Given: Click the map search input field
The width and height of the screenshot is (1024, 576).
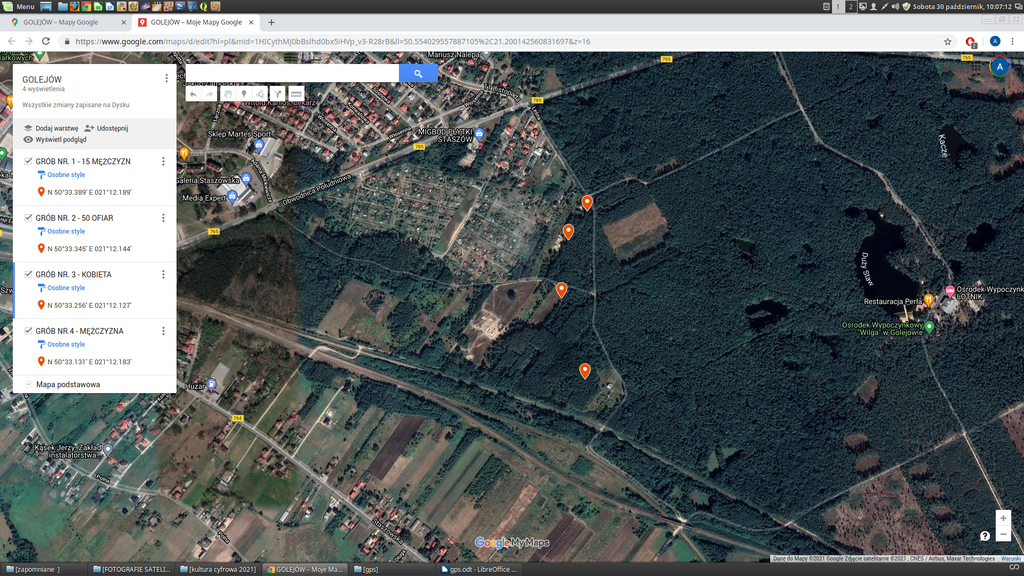Looking at the screenshot, I should [292, 73].
